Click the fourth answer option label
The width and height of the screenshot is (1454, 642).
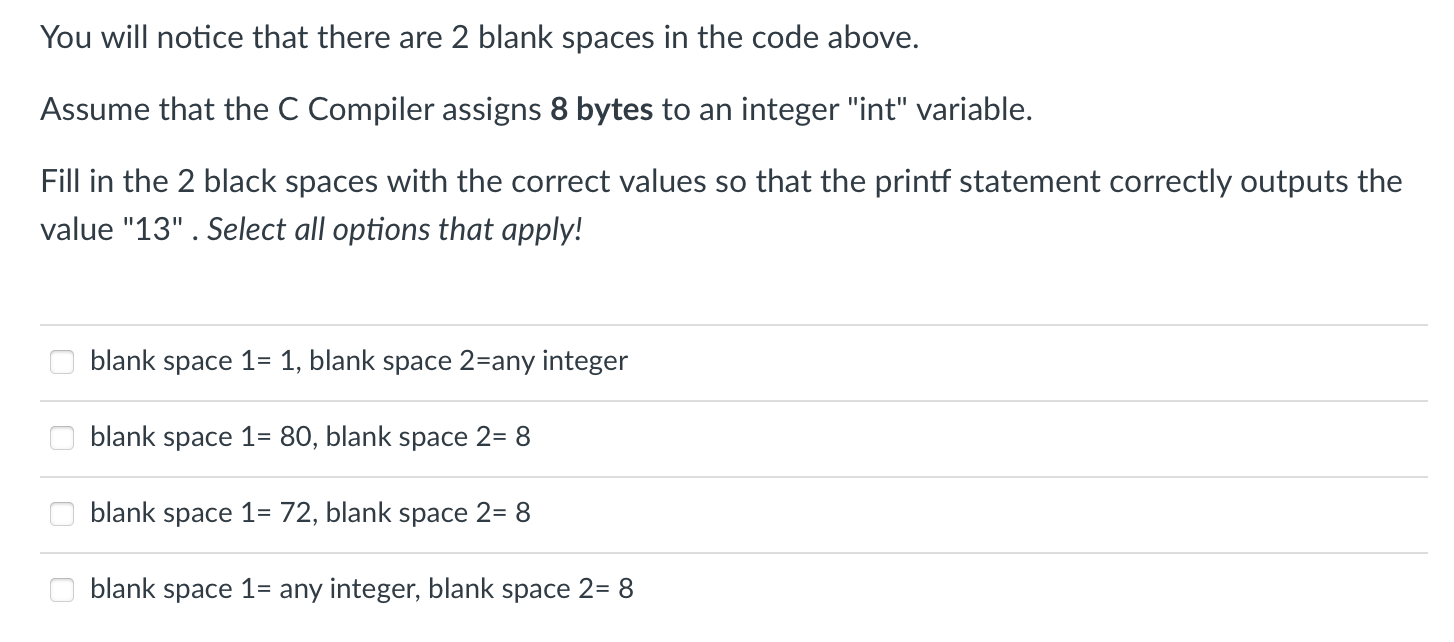point(361,590)
